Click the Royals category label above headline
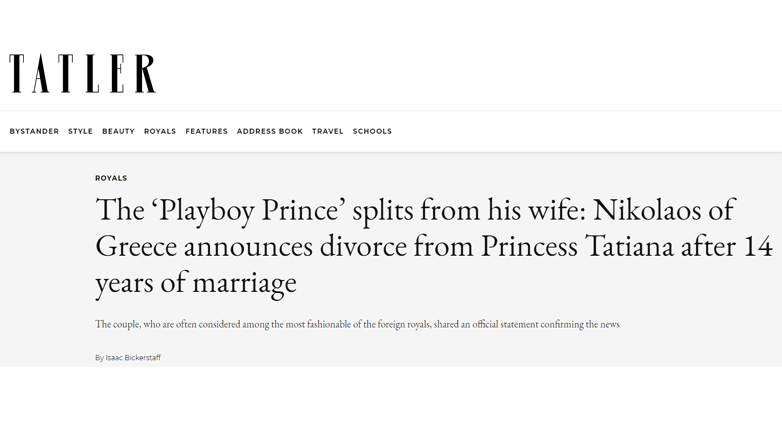 point(111,178)
